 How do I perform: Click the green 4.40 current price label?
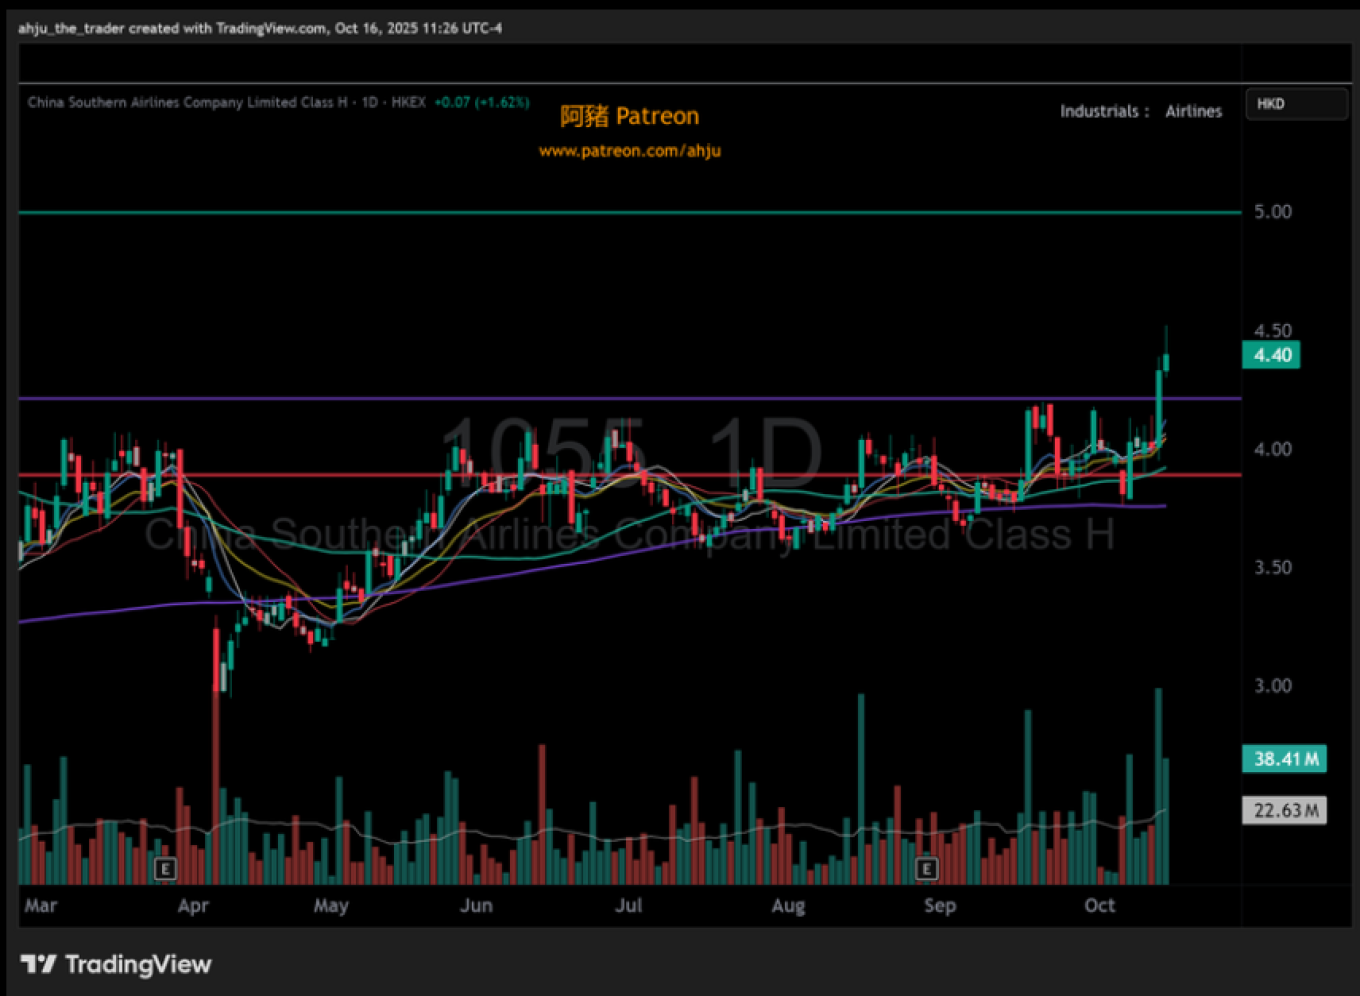pyautogui.click(x=1271, y=355)
